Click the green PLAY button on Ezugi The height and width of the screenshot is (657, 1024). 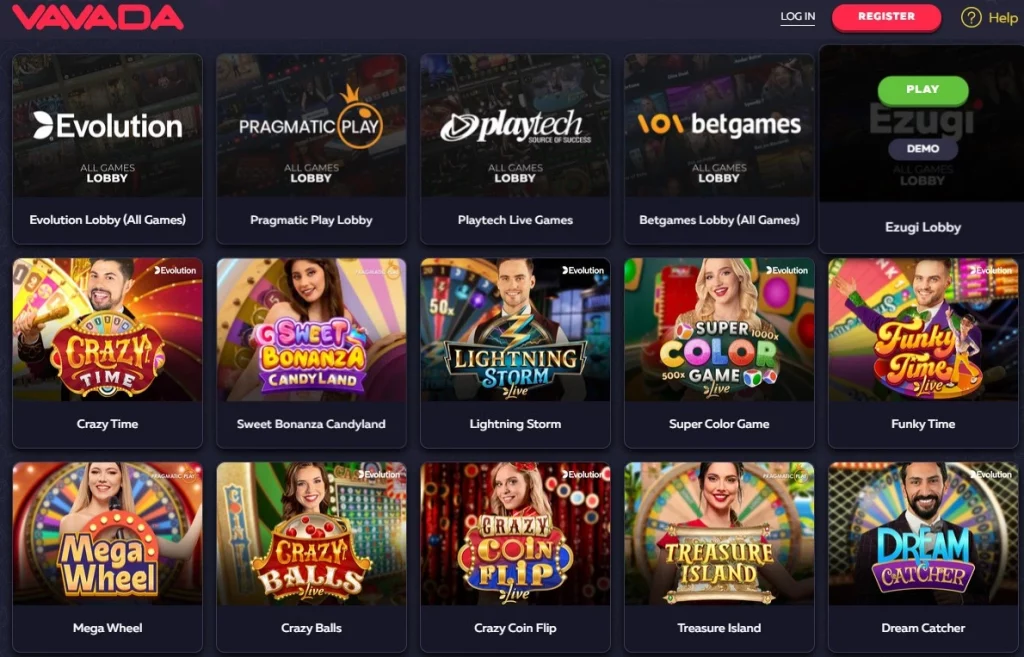coord(922,90)
